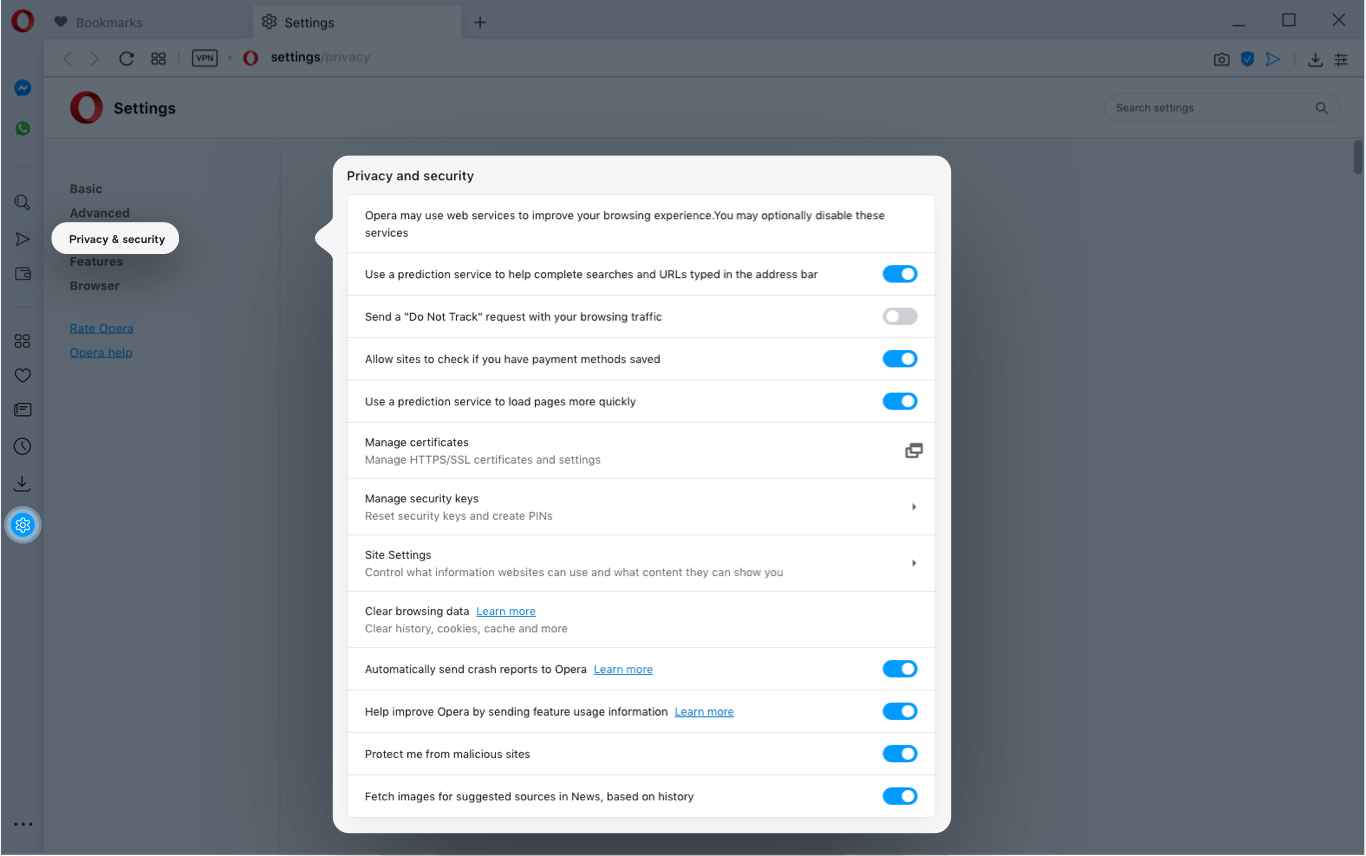The width and height of the screenshot is (1366, 856).
Task: Click the Search settings field
Action: (1210, 108)
